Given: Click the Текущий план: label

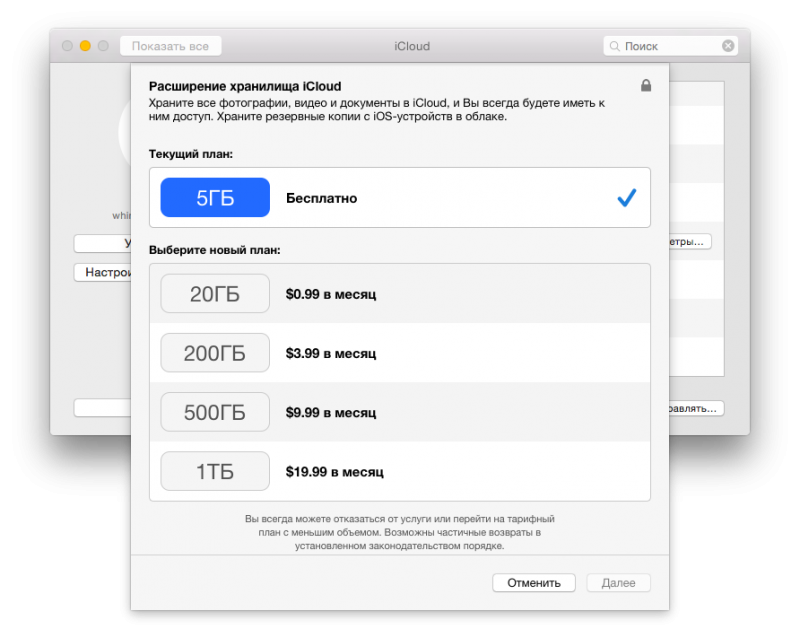Looking at the screenshot, I should (x=191, y=154).
